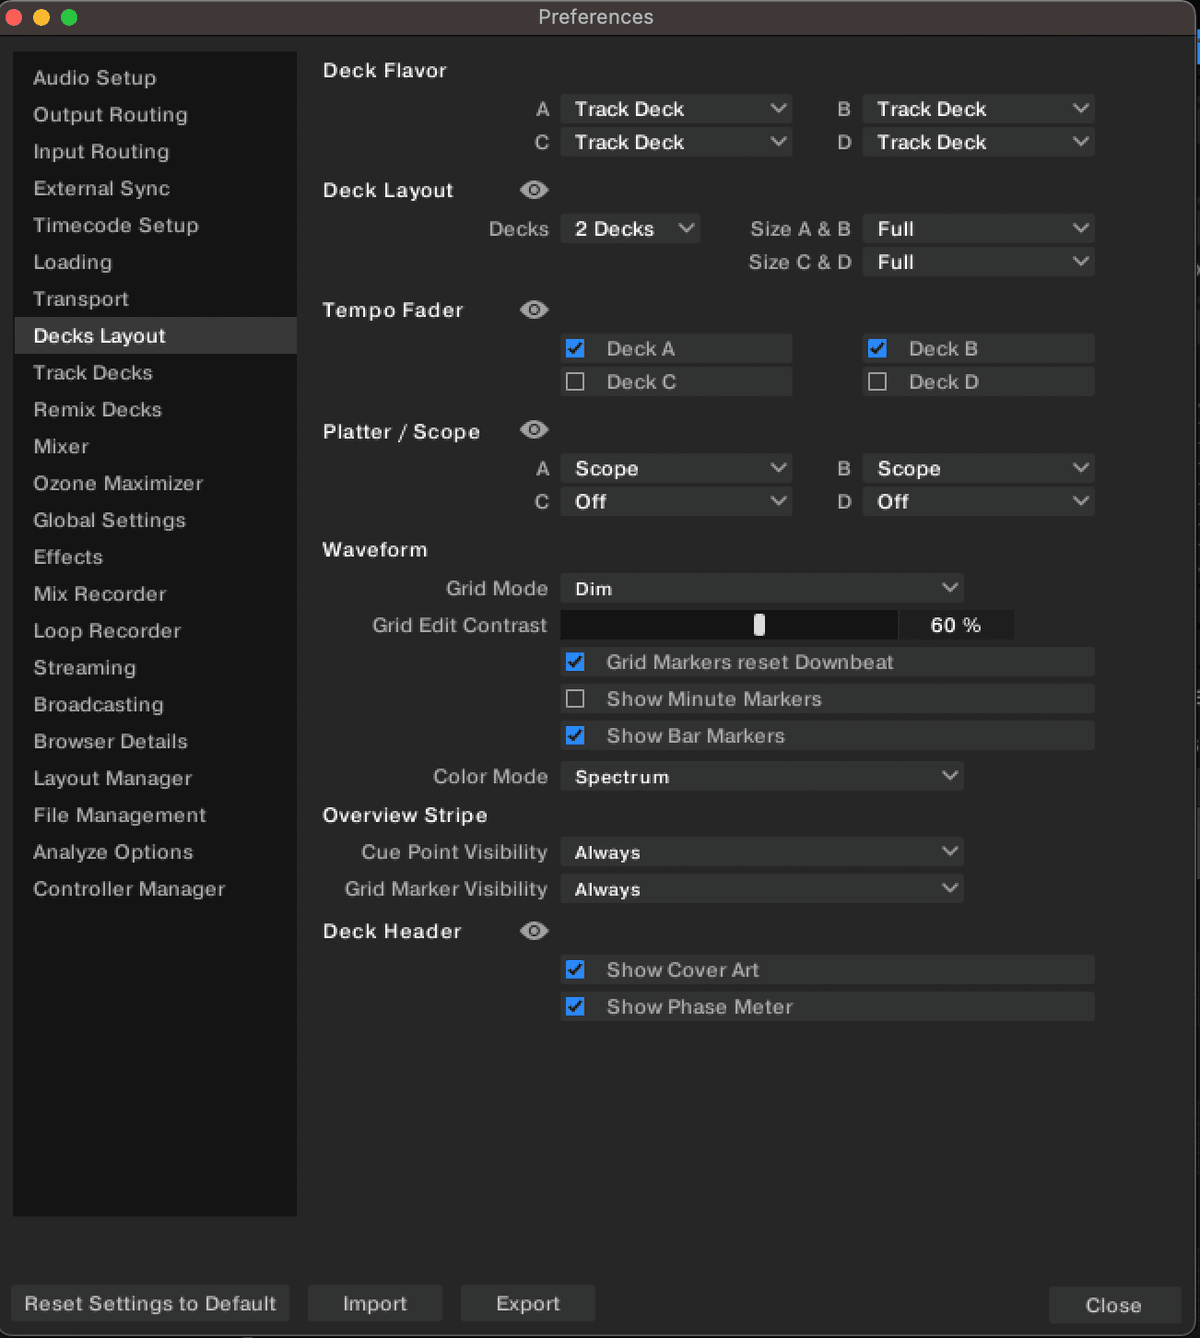Open the Cue Point Visibility dropdown
The image size is (1200, 1338).
click(x=761, y=852)
